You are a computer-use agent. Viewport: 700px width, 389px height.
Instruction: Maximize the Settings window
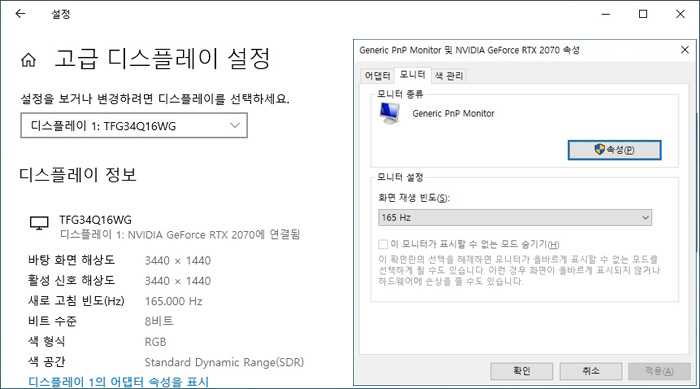point(643,14)
